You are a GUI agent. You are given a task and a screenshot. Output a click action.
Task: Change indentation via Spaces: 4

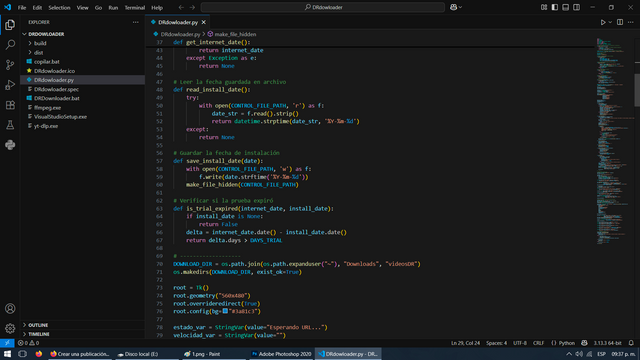(496, 343)
